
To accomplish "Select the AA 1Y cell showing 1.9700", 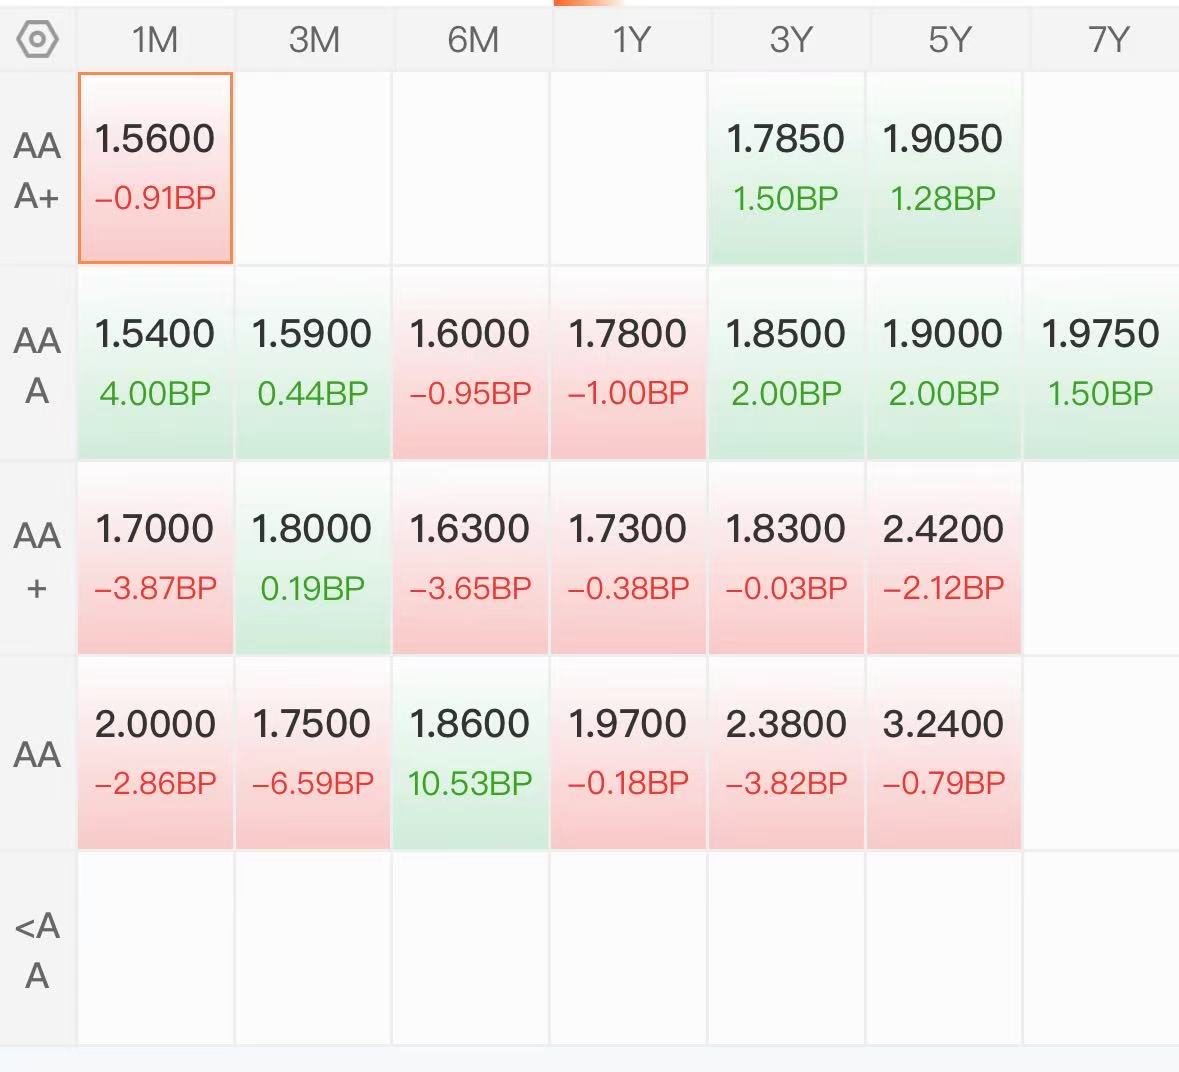I will pos(629,753).
